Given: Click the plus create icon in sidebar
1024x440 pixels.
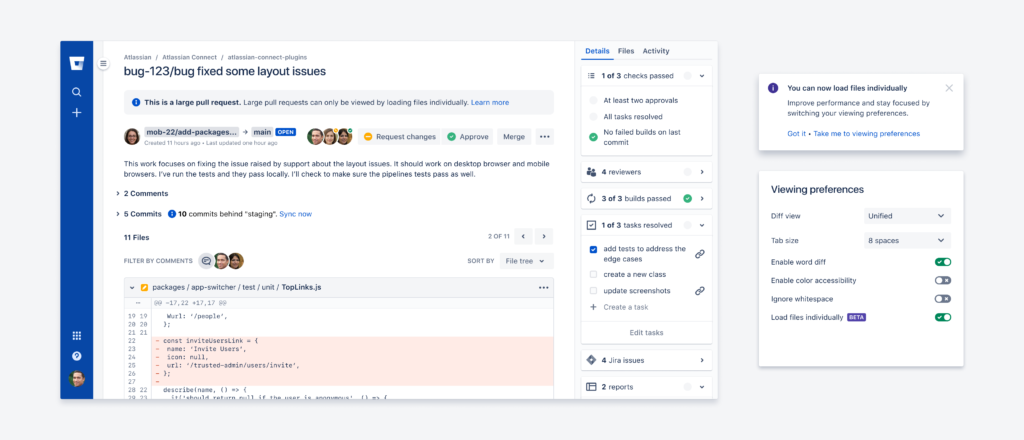Looking at the screenshot, I should point(76,112).
